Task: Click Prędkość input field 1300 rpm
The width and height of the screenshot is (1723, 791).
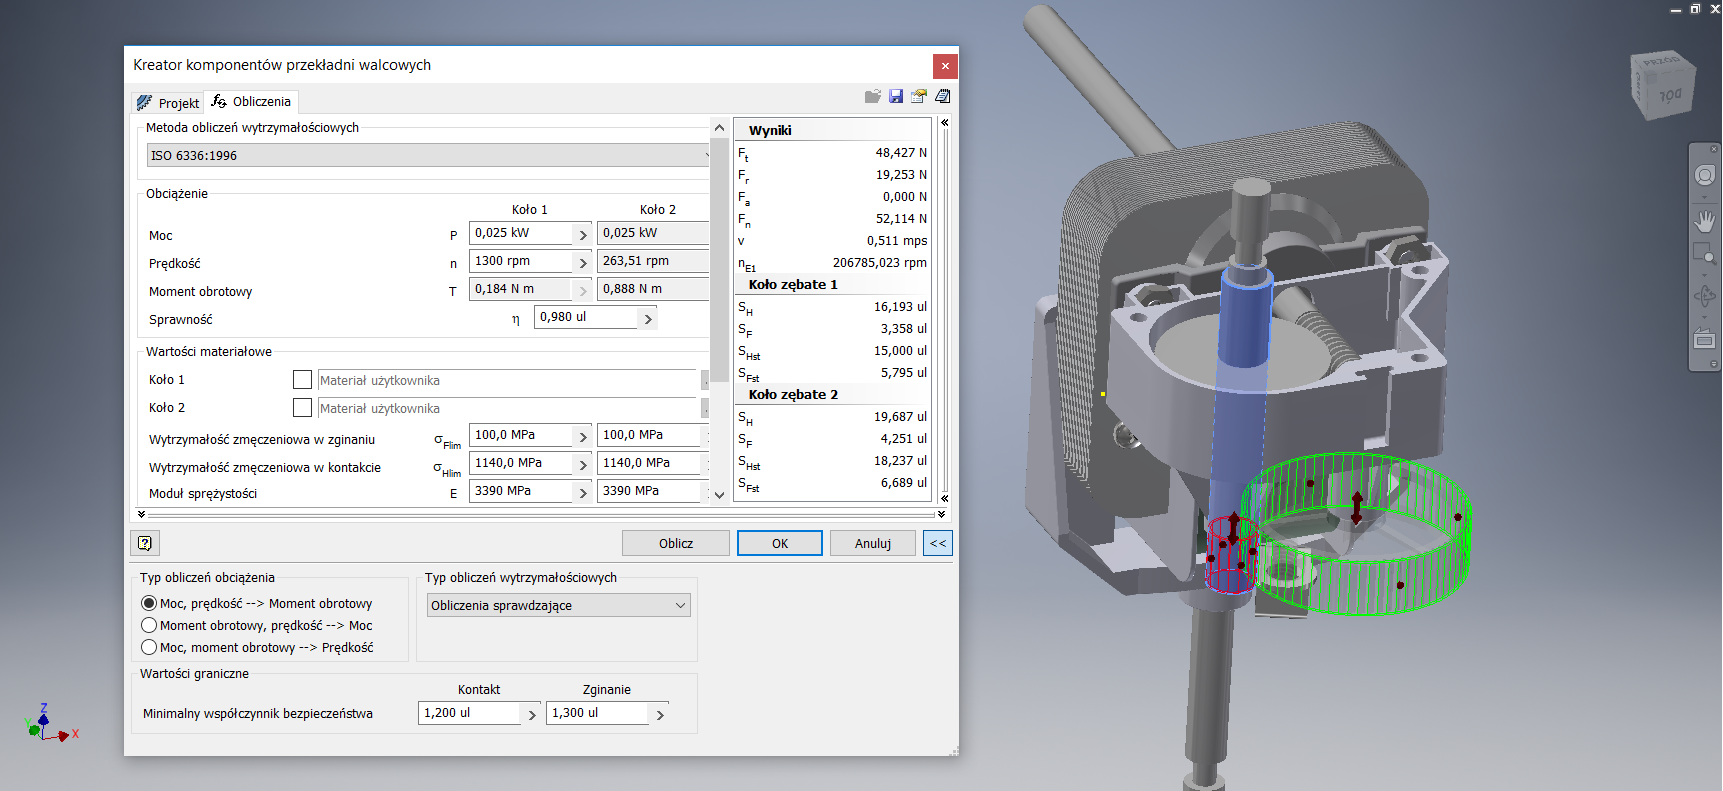Action: pyautogui.click(x=520, y=261)
